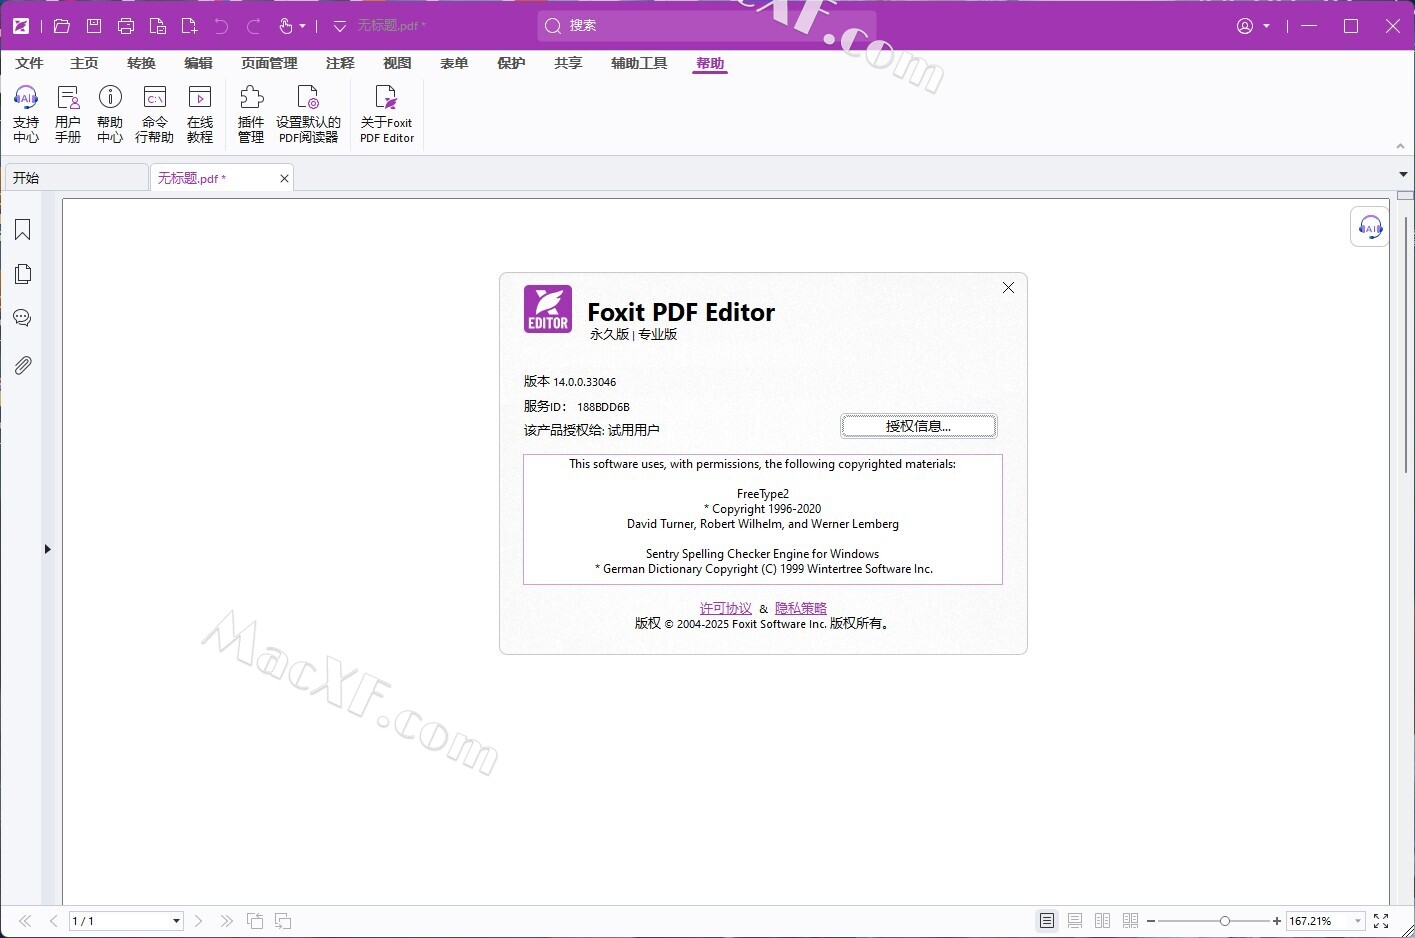Click the zoom slider handle
Viewport: 1415px width, 938px height.
click(1224, 921)
